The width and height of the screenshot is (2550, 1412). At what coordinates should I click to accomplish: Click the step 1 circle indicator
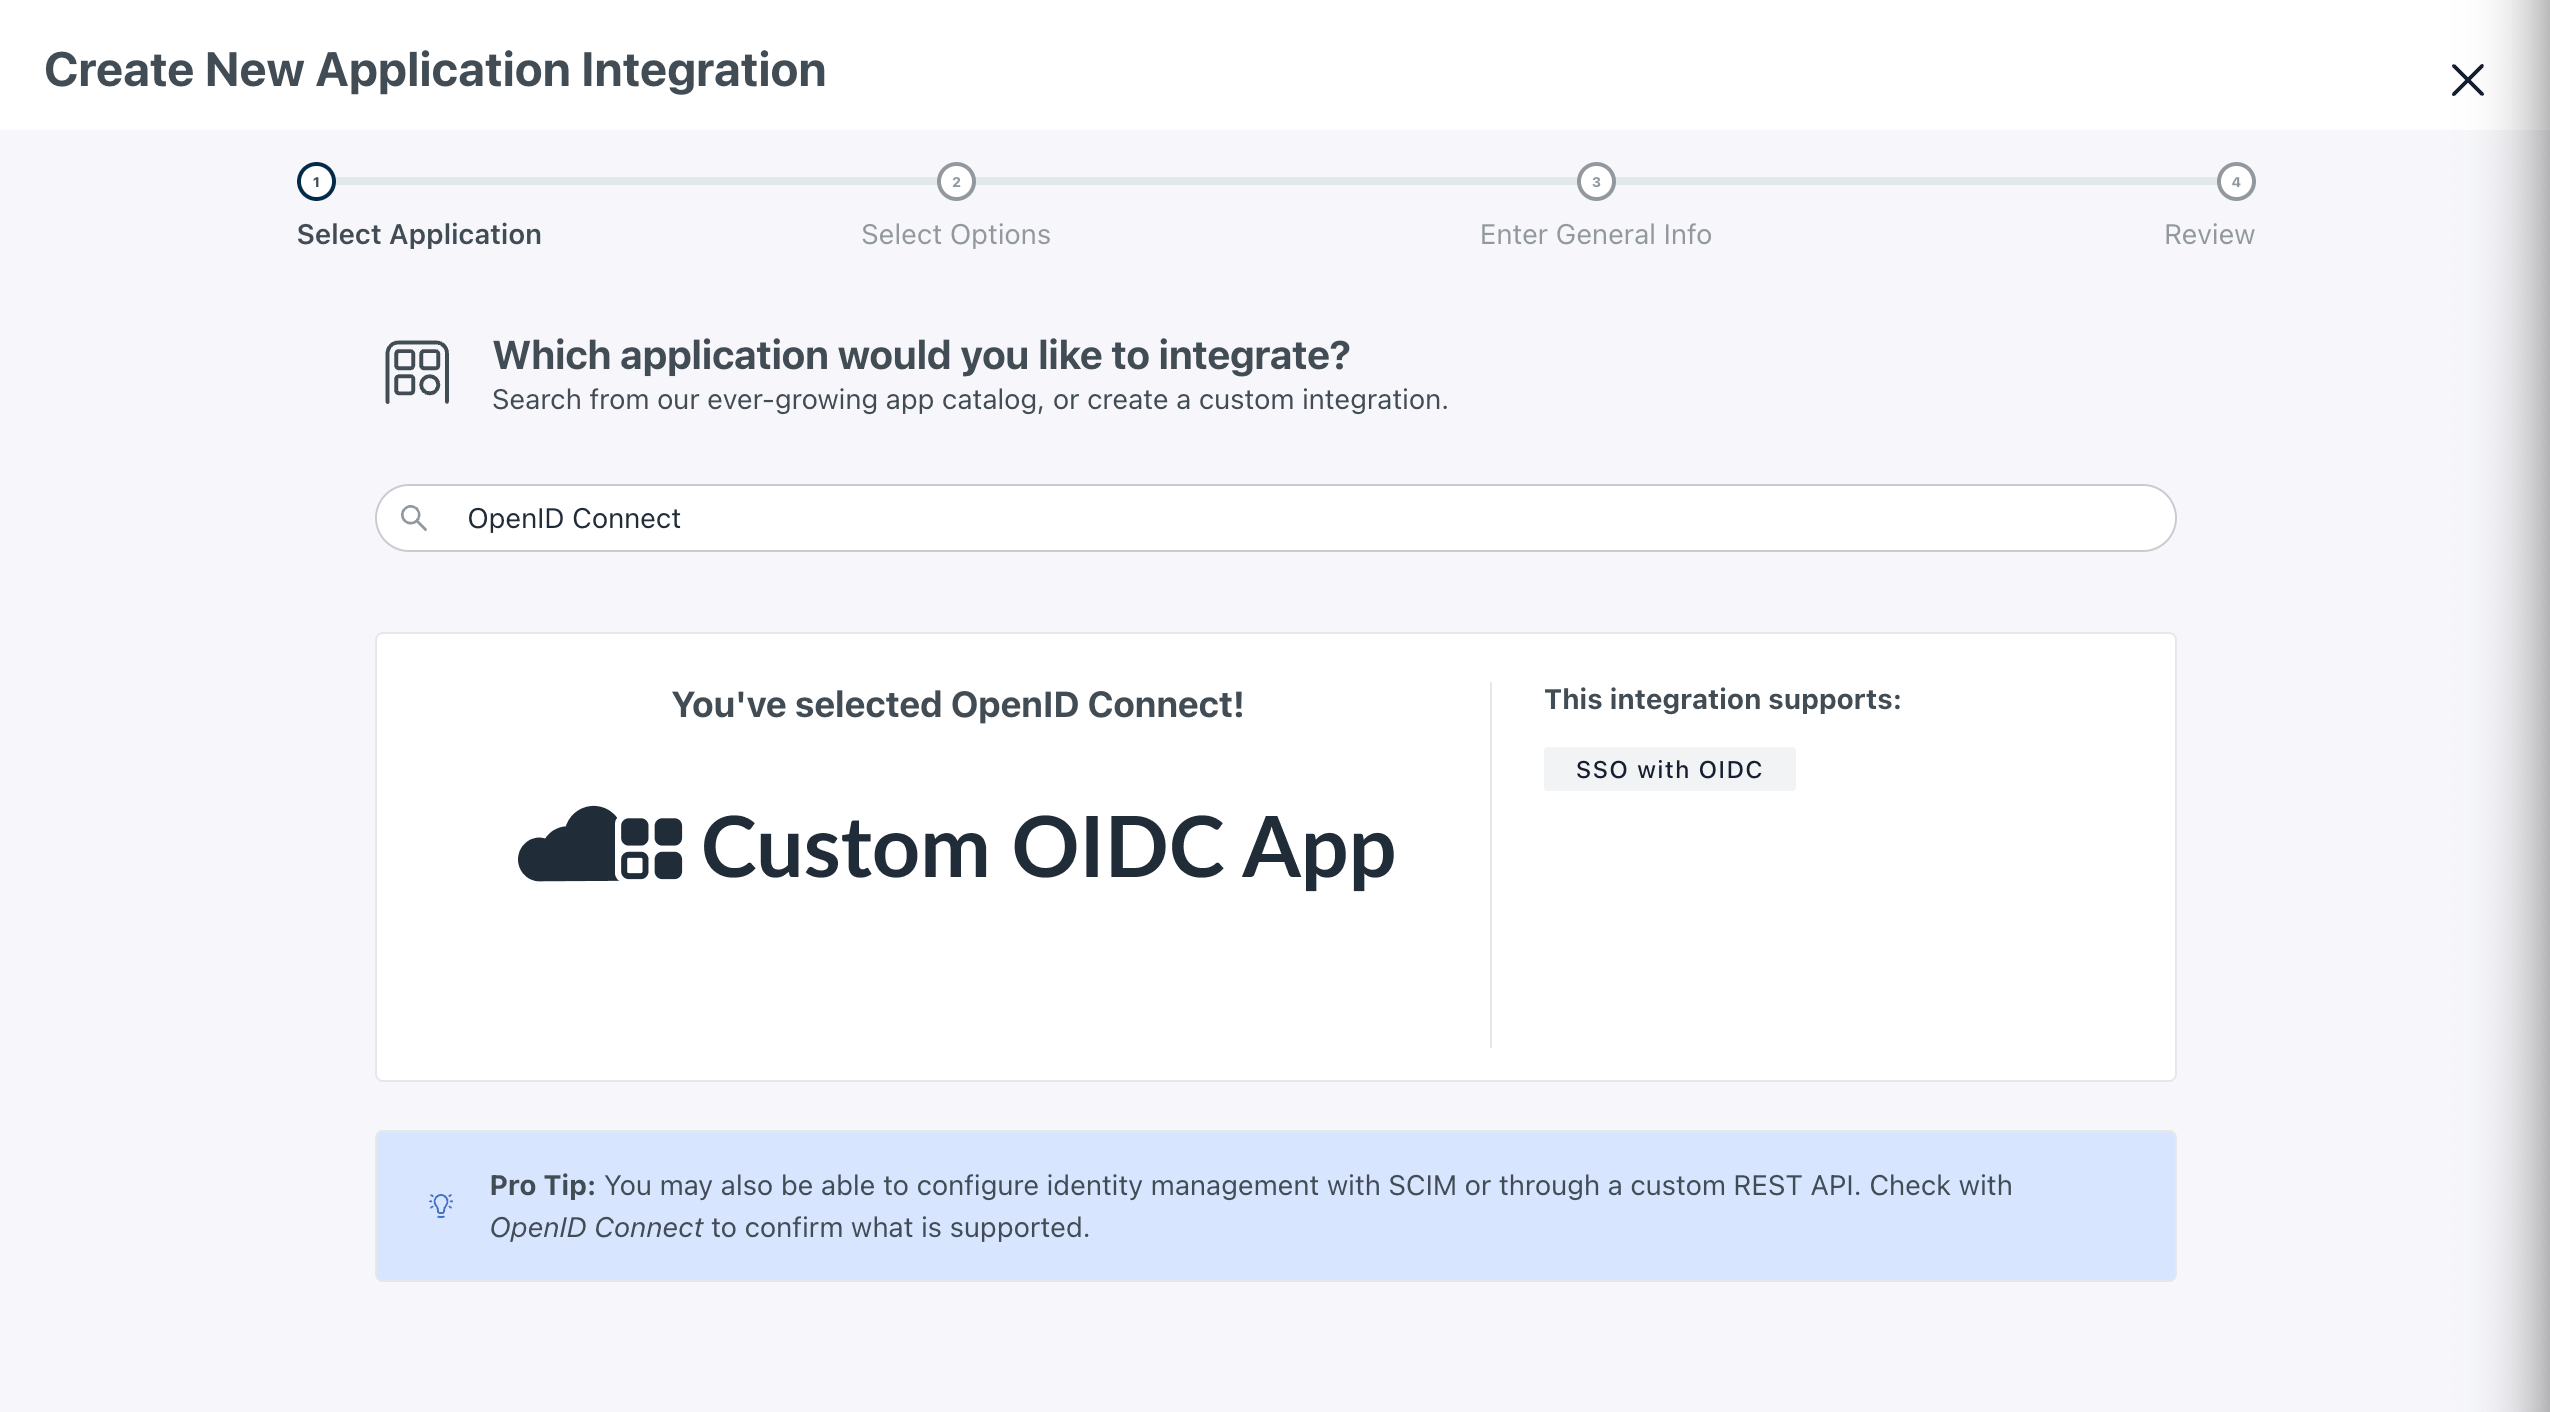tap(317, 182)
